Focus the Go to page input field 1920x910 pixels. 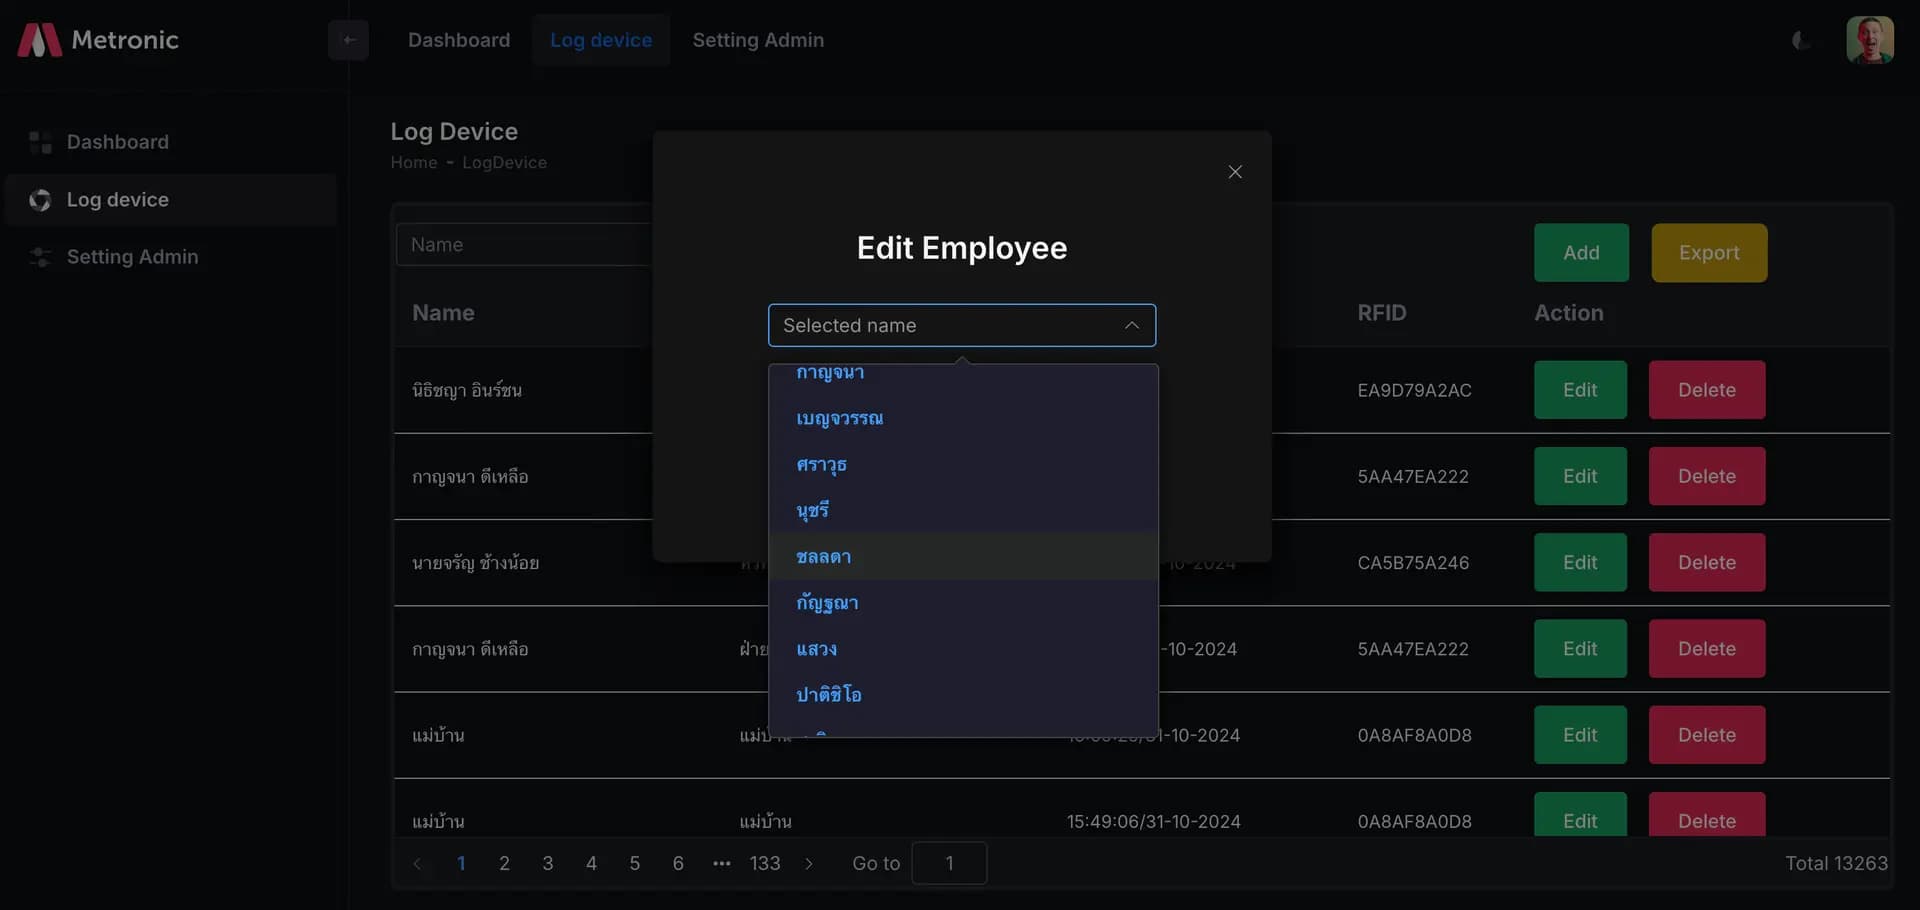[949, 864]
